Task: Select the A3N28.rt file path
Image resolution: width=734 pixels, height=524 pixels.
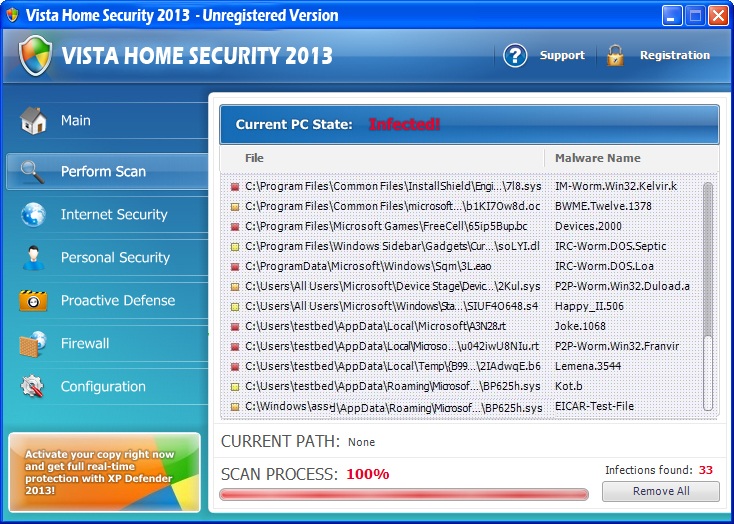Action: [375, 326]
